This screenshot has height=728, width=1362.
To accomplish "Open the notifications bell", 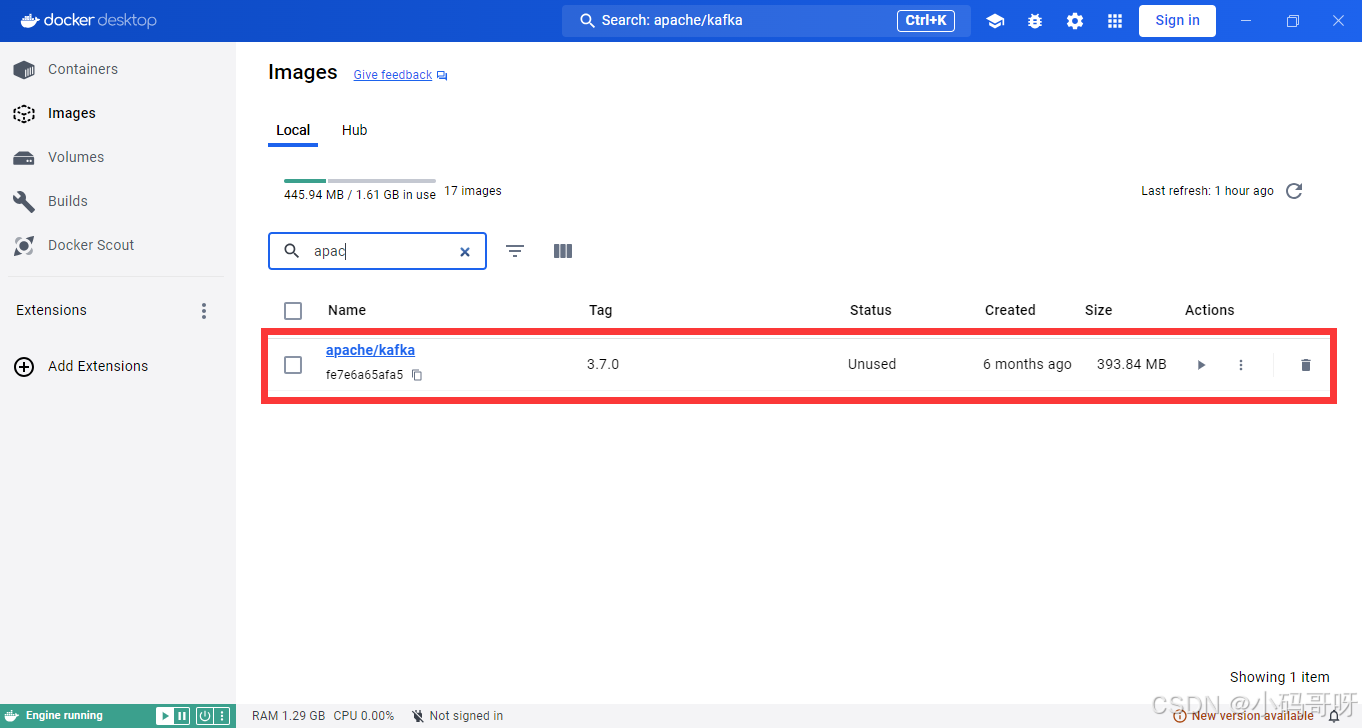I will coord(1334,716).
